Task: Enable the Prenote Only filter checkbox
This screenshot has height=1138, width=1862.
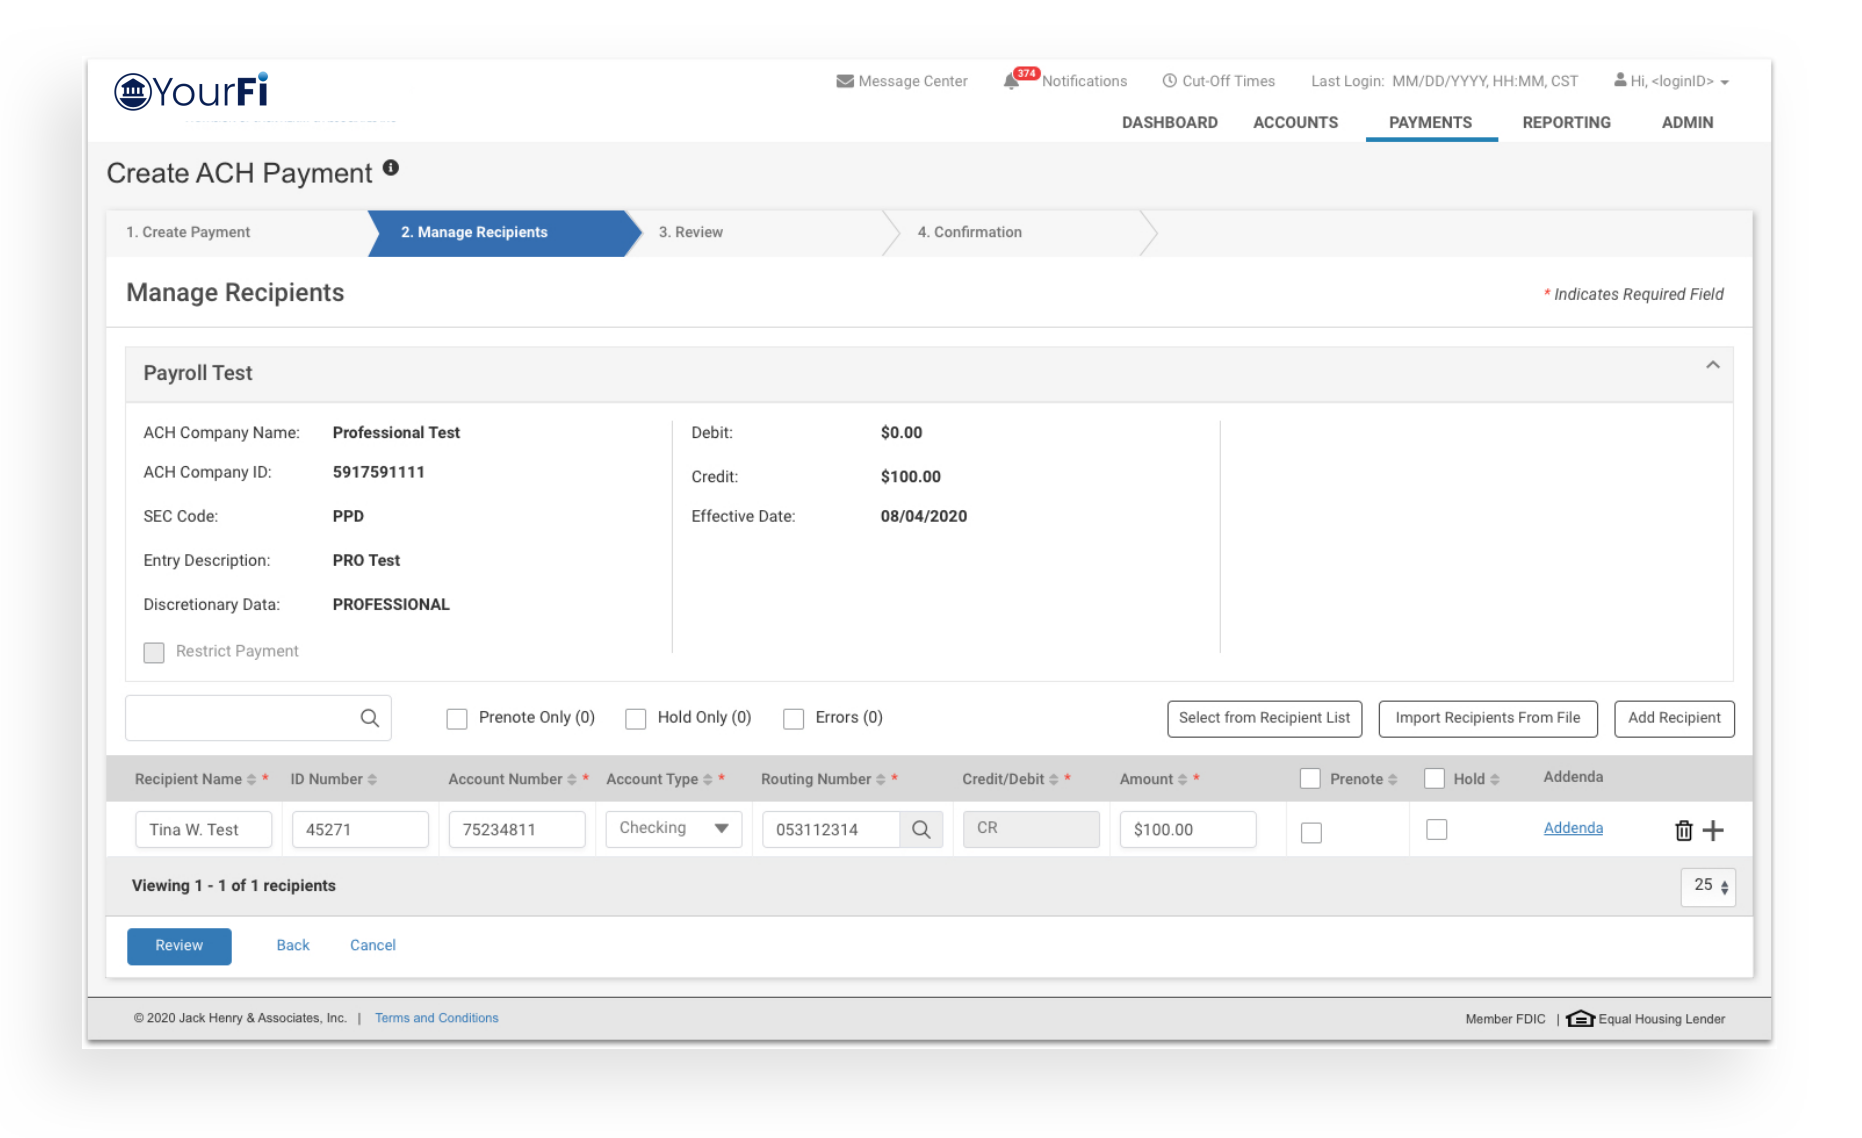Action: (457, 719)
